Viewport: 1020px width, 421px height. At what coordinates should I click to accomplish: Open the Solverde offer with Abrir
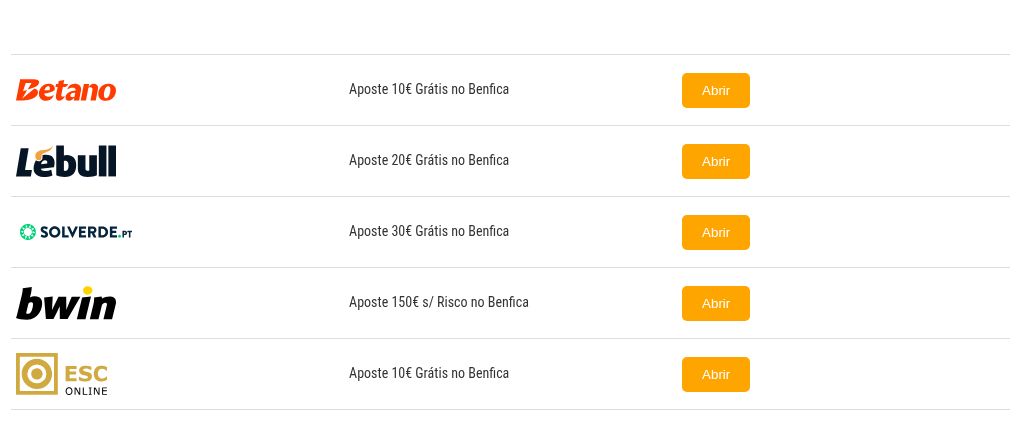(x=715, y=232)
